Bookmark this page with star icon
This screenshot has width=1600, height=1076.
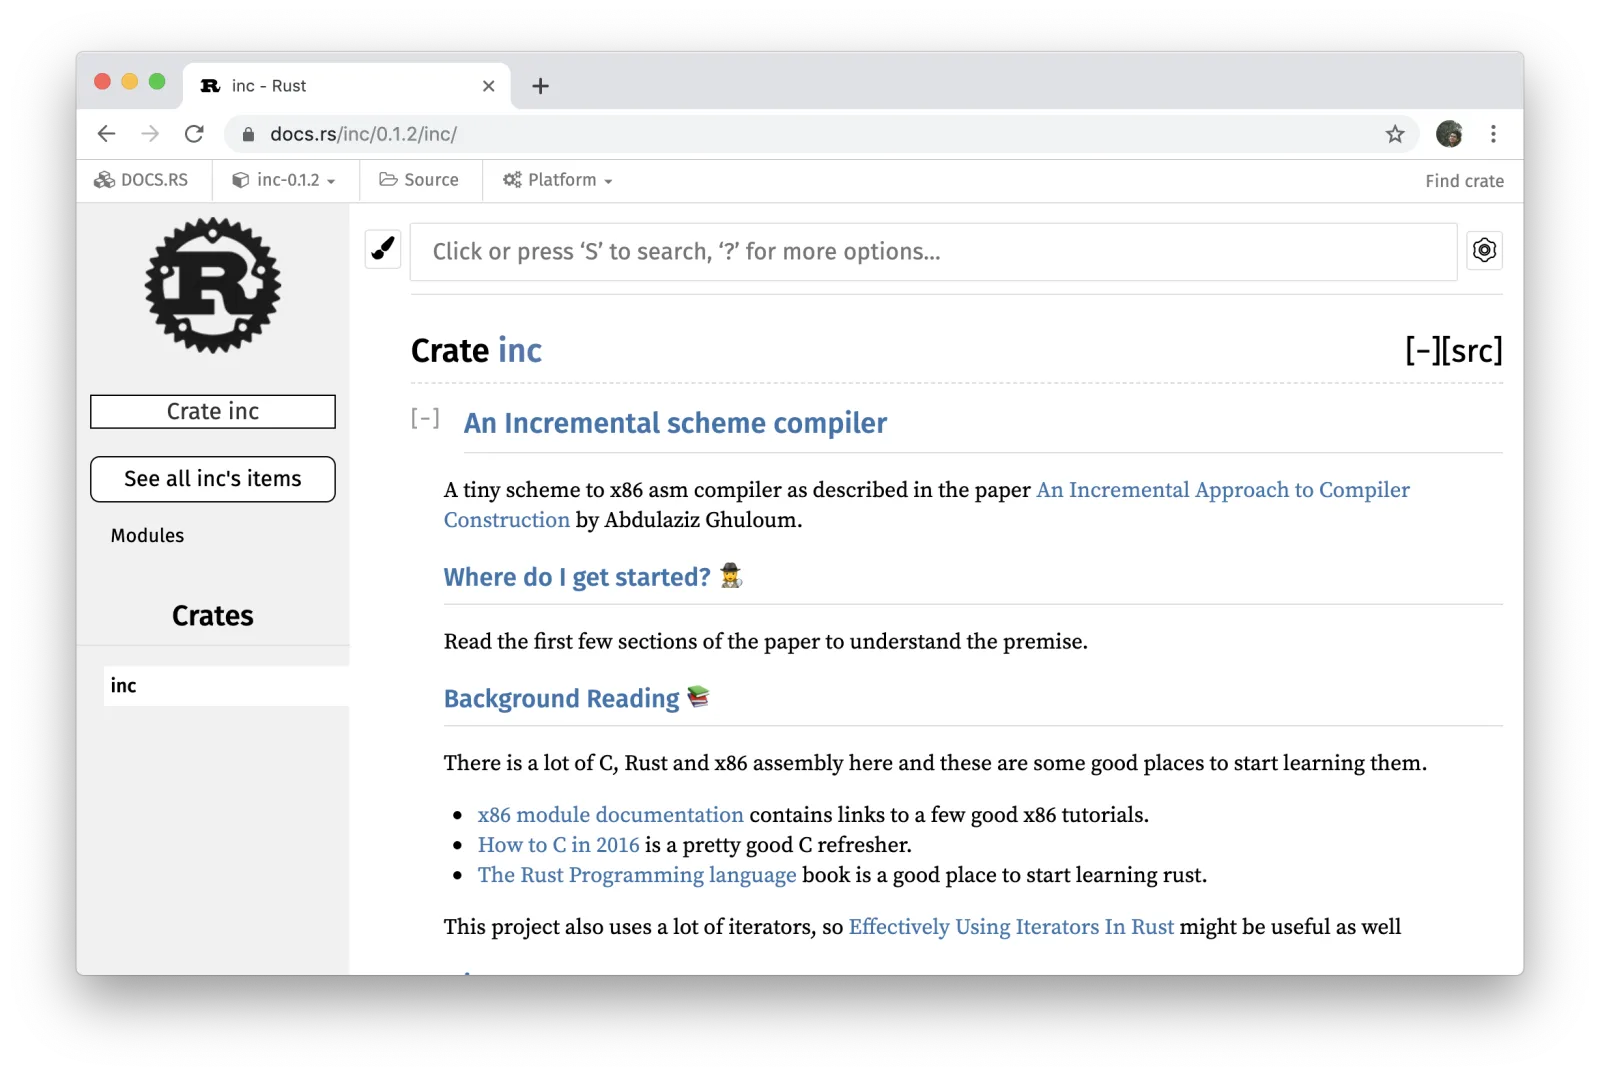click(1394, 134)
